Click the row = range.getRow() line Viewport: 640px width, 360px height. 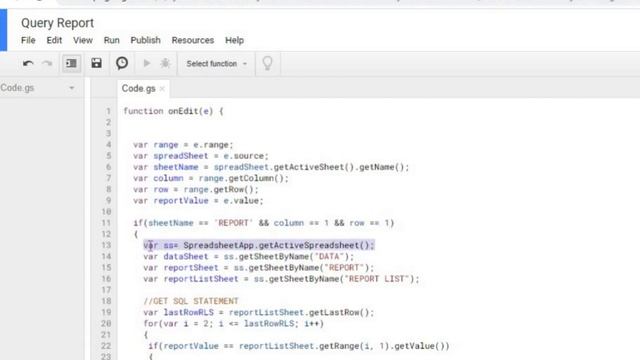[196, 189]
